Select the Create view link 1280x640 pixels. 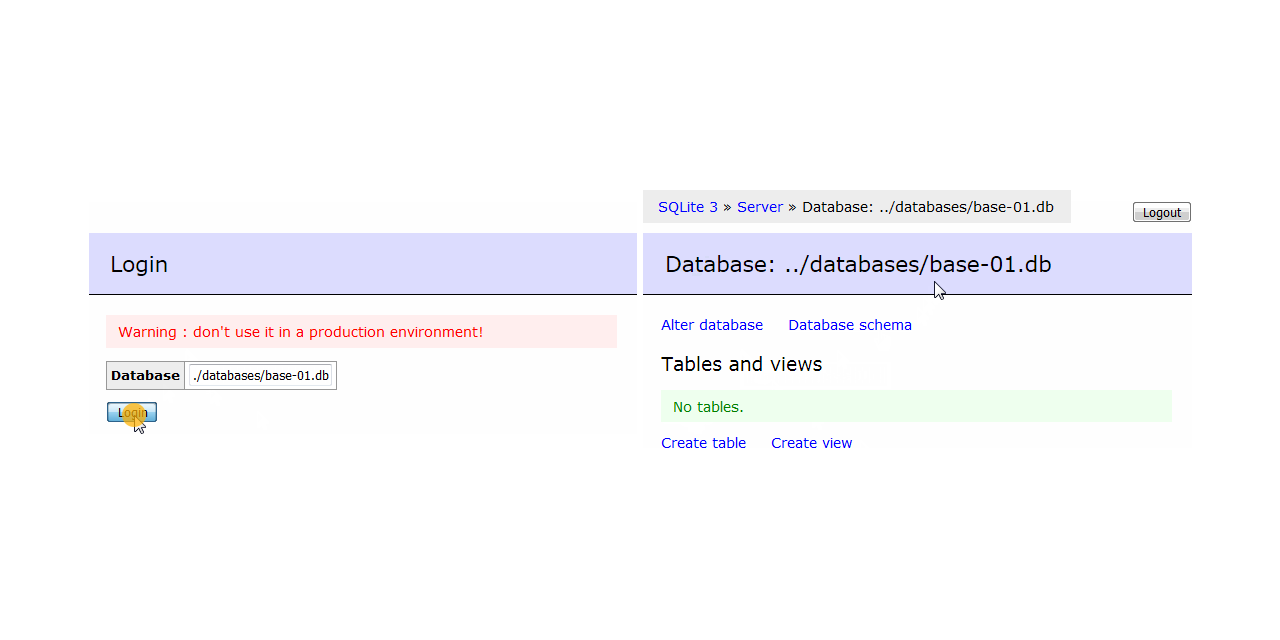[x=811, y=443]
